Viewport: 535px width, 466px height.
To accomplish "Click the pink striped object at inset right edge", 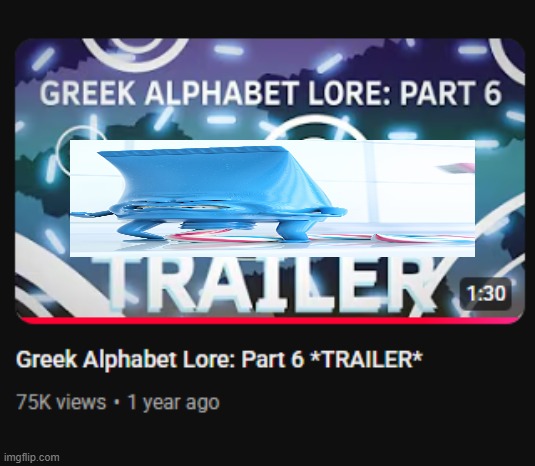I will 457,168.
